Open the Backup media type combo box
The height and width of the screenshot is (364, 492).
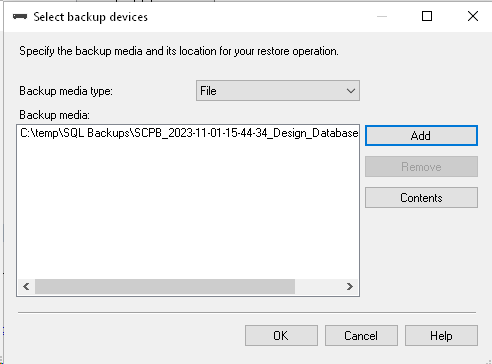point(278,90)
